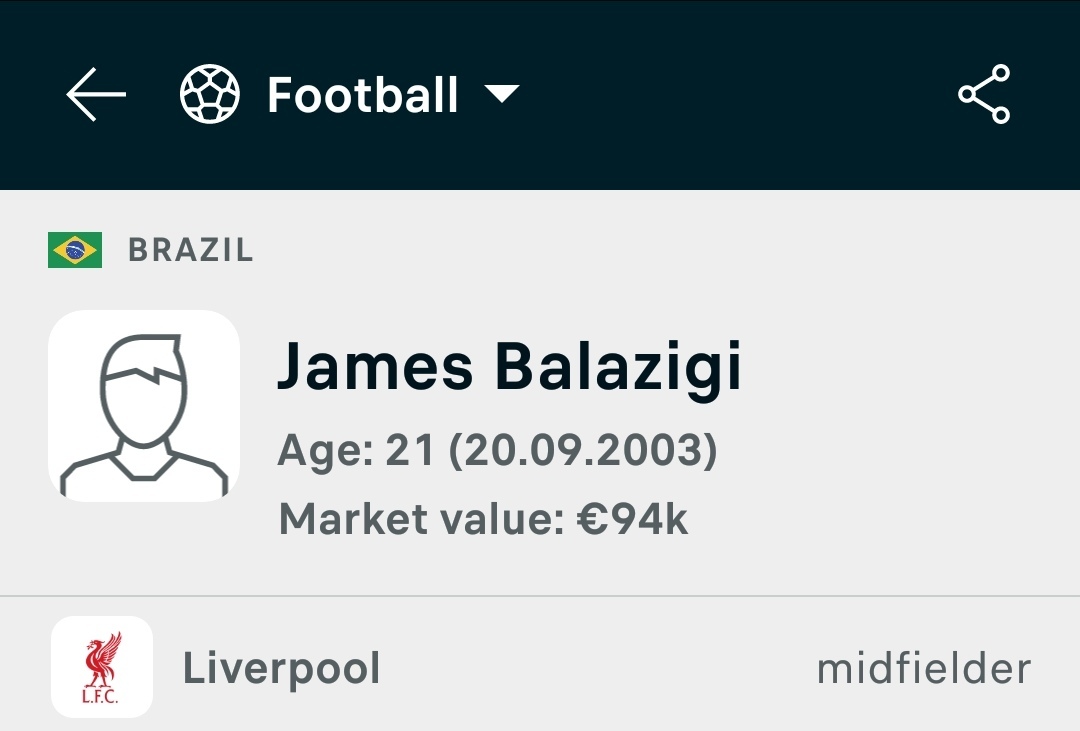Image resolution: width=1080 pixels, height=731 pixels.
Task: Tap the football sport icon
Action: pos(209,94)
